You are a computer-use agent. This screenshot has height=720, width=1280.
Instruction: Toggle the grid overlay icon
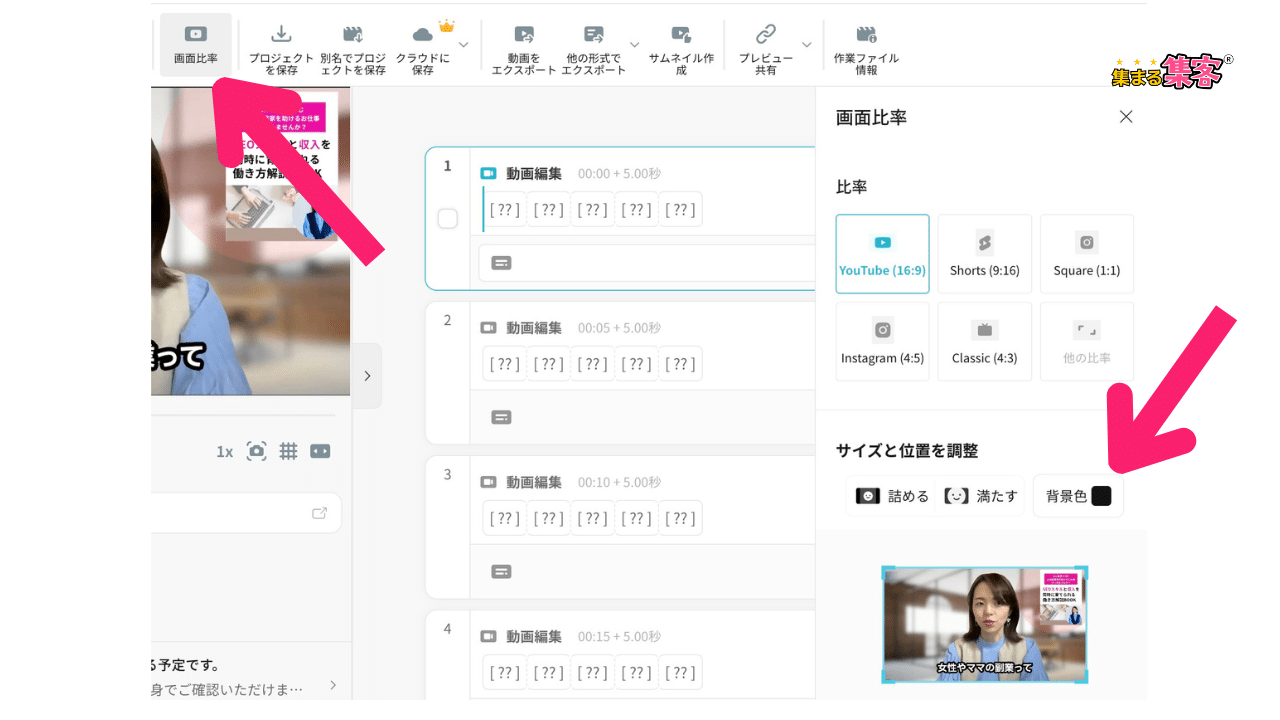[288, 451]
